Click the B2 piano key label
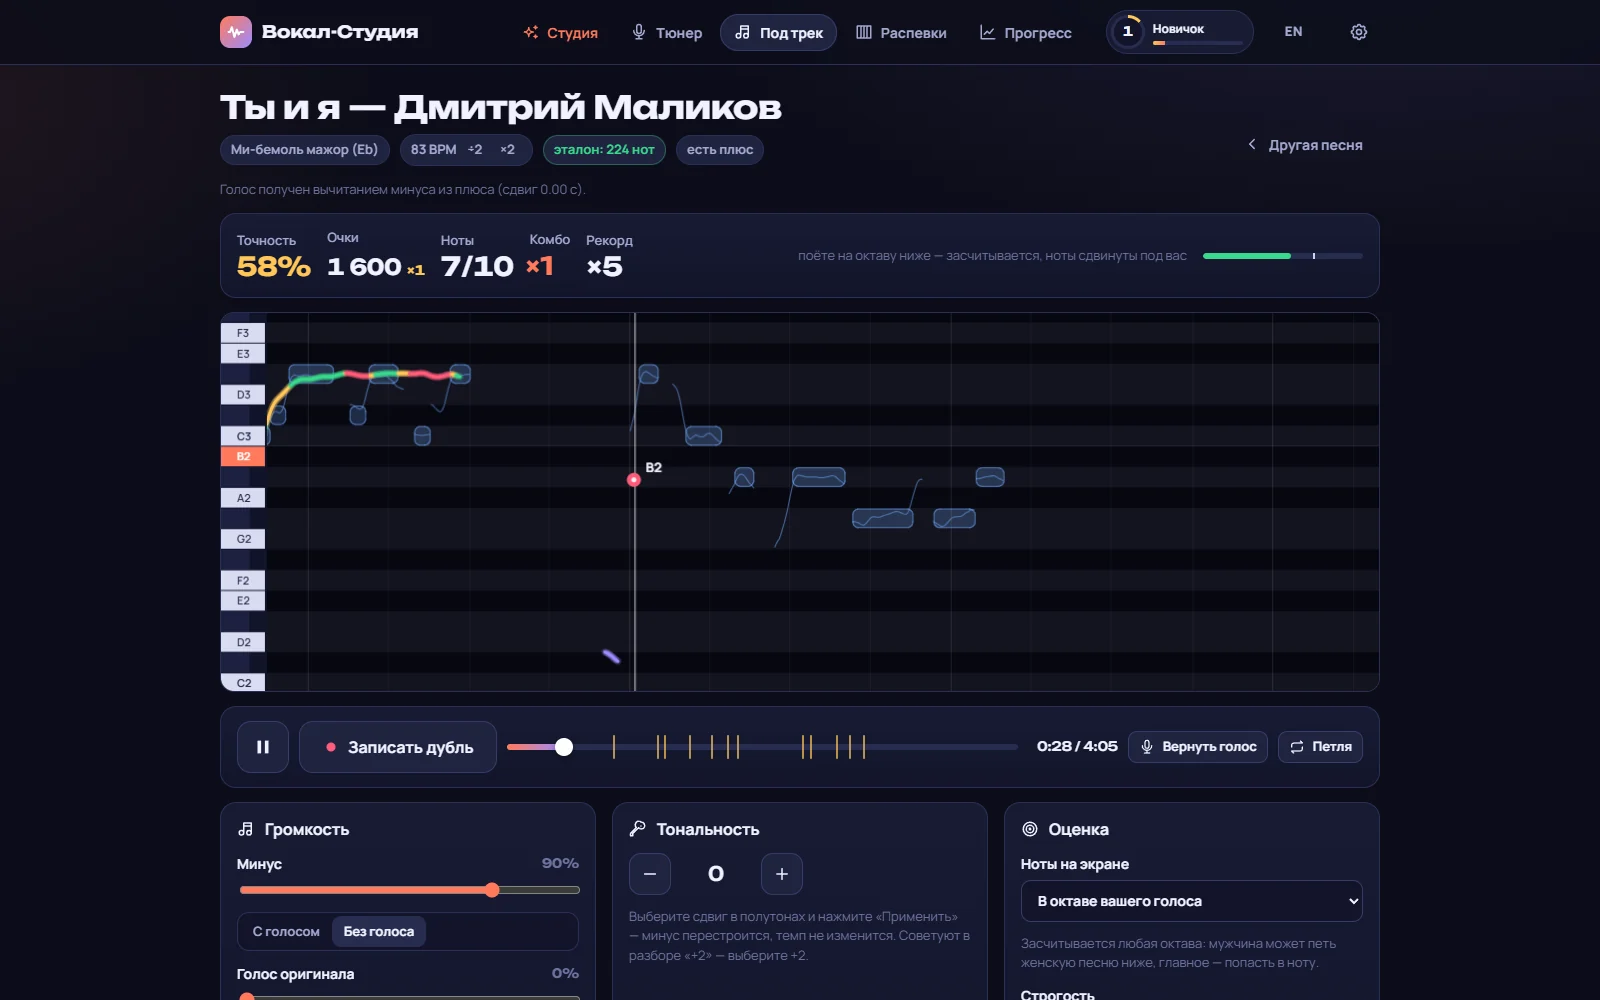The height and width of the screenshot is (1000, 1600). click(243, 457)
